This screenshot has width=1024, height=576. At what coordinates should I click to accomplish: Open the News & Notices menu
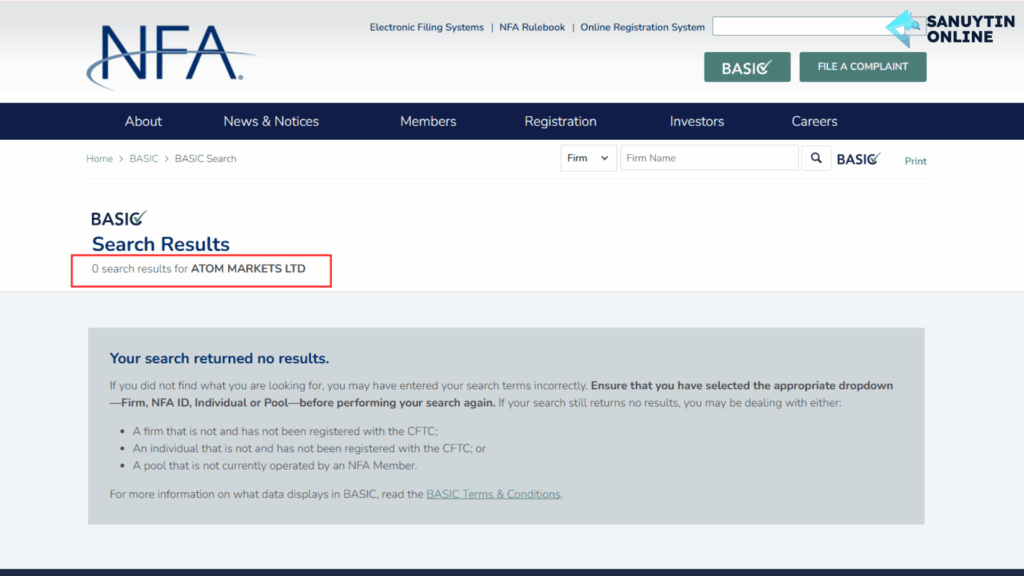click(x=271, y=121)
